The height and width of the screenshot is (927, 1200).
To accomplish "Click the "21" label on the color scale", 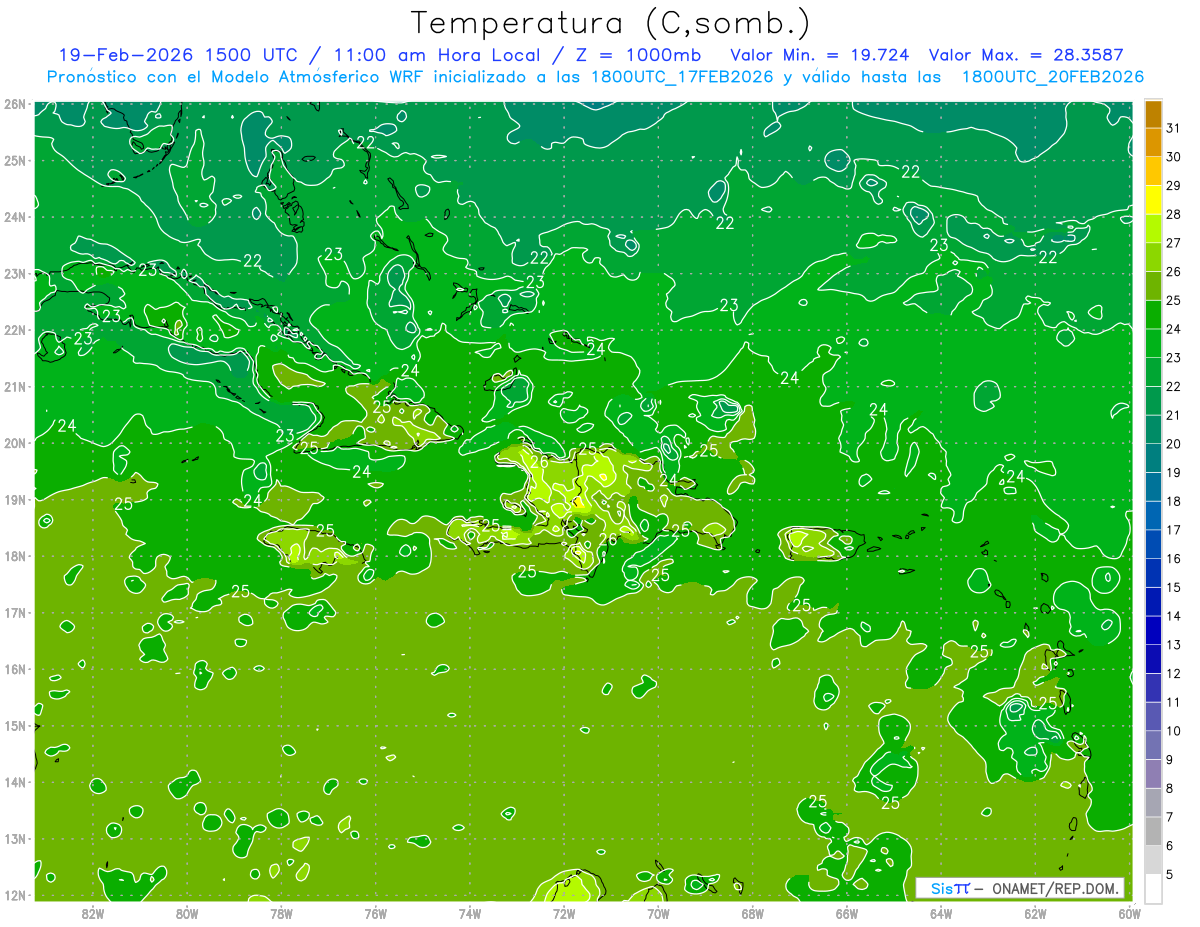I will click(1174, 415).
